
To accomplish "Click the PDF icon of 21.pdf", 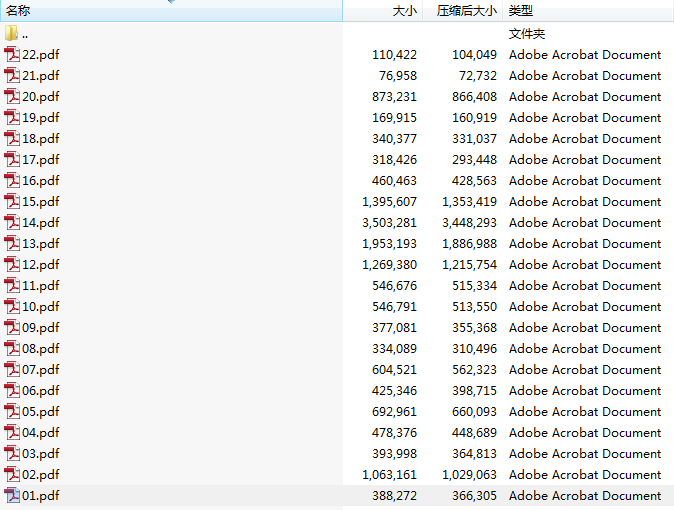I will pos(12,76).
